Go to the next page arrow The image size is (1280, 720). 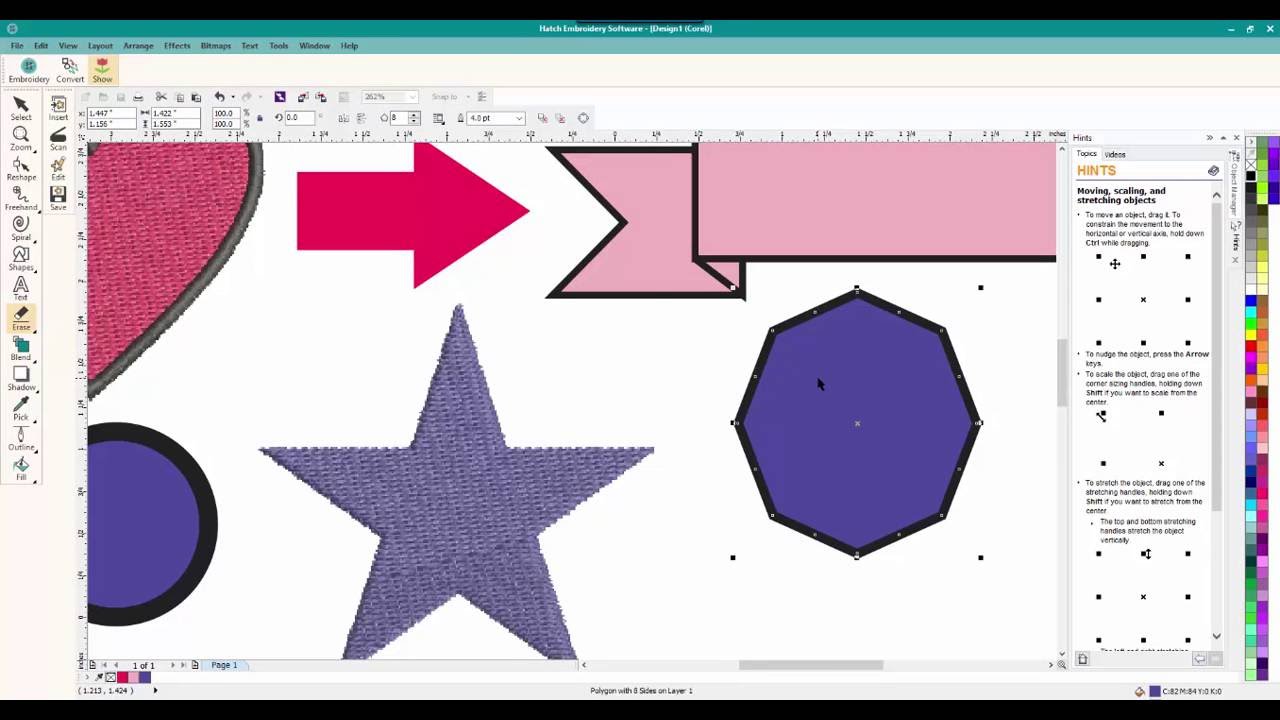(x=172, y=665)
